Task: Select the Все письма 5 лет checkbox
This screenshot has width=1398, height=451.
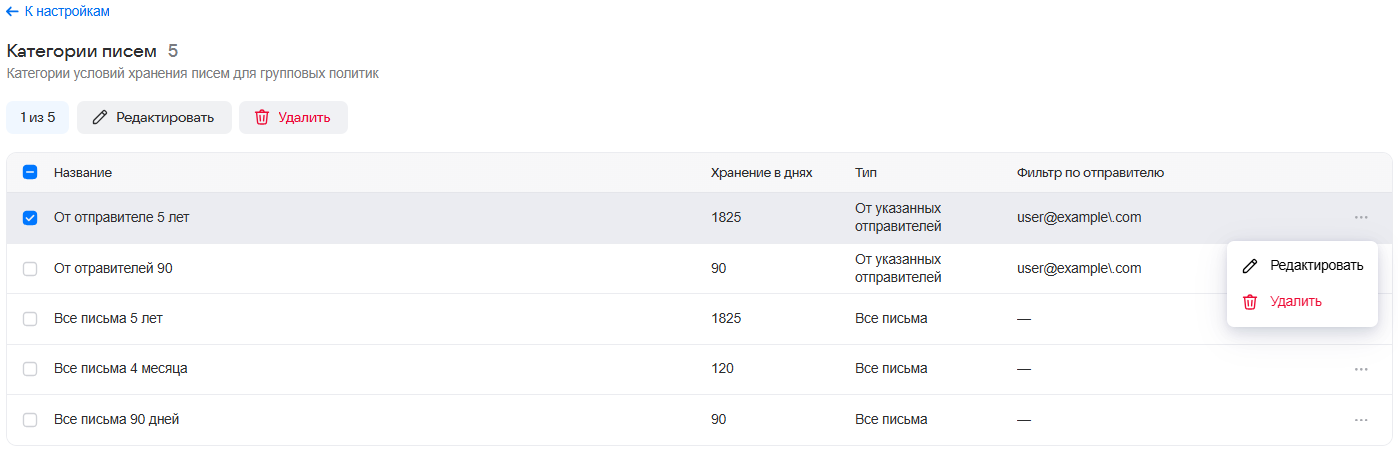Action: 30,319
